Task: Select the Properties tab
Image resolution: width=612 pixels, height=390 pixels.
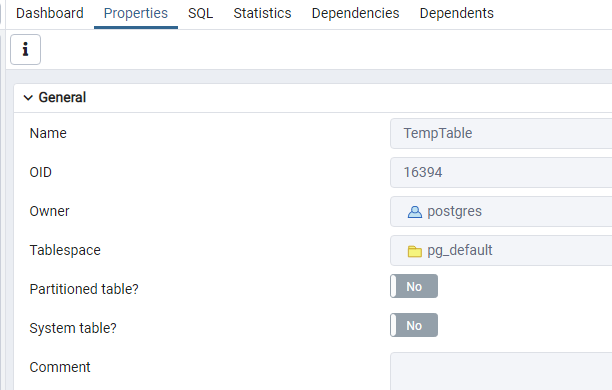Action: point(136,13)
